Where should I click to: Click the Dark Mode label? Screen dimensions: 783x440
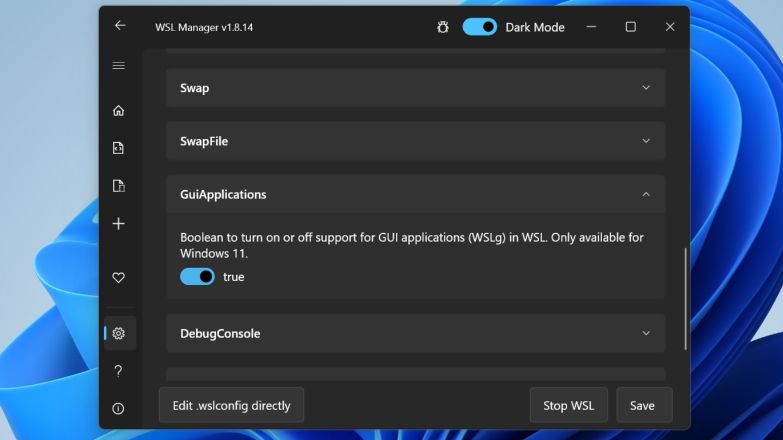(x=535, y=27)
